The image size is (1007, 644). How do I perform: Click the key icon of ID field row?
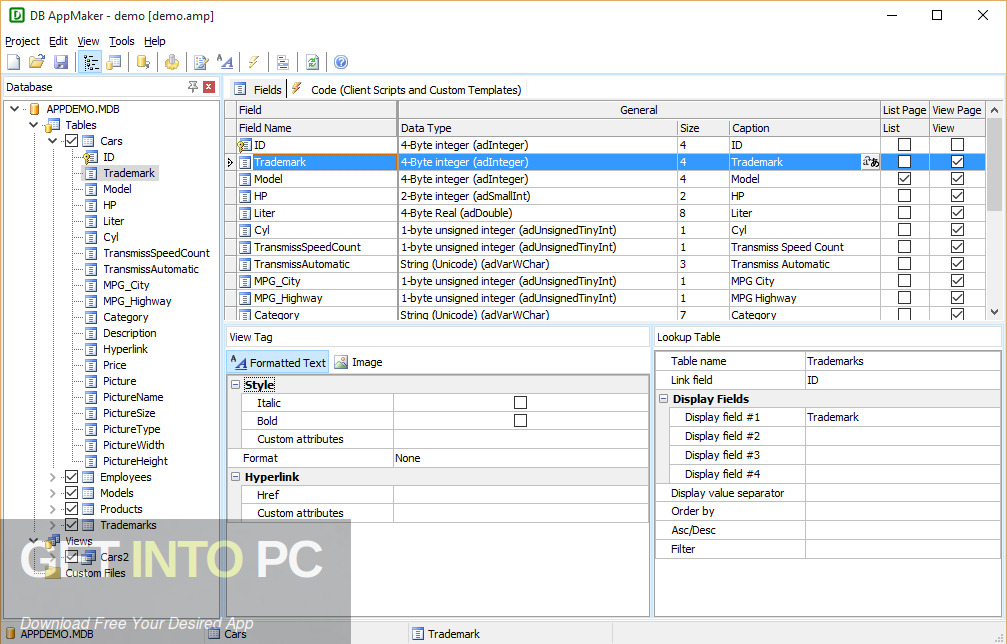[x=245, y=146]
